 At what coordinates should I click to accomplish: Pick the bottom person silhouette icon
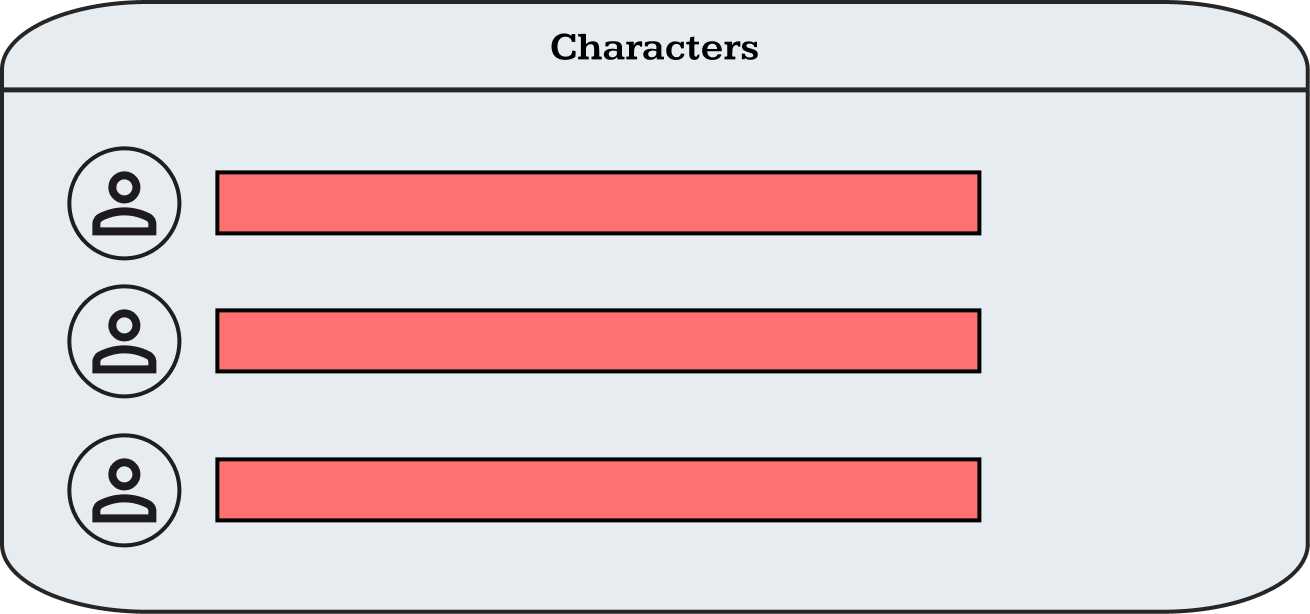click(124, 490)
